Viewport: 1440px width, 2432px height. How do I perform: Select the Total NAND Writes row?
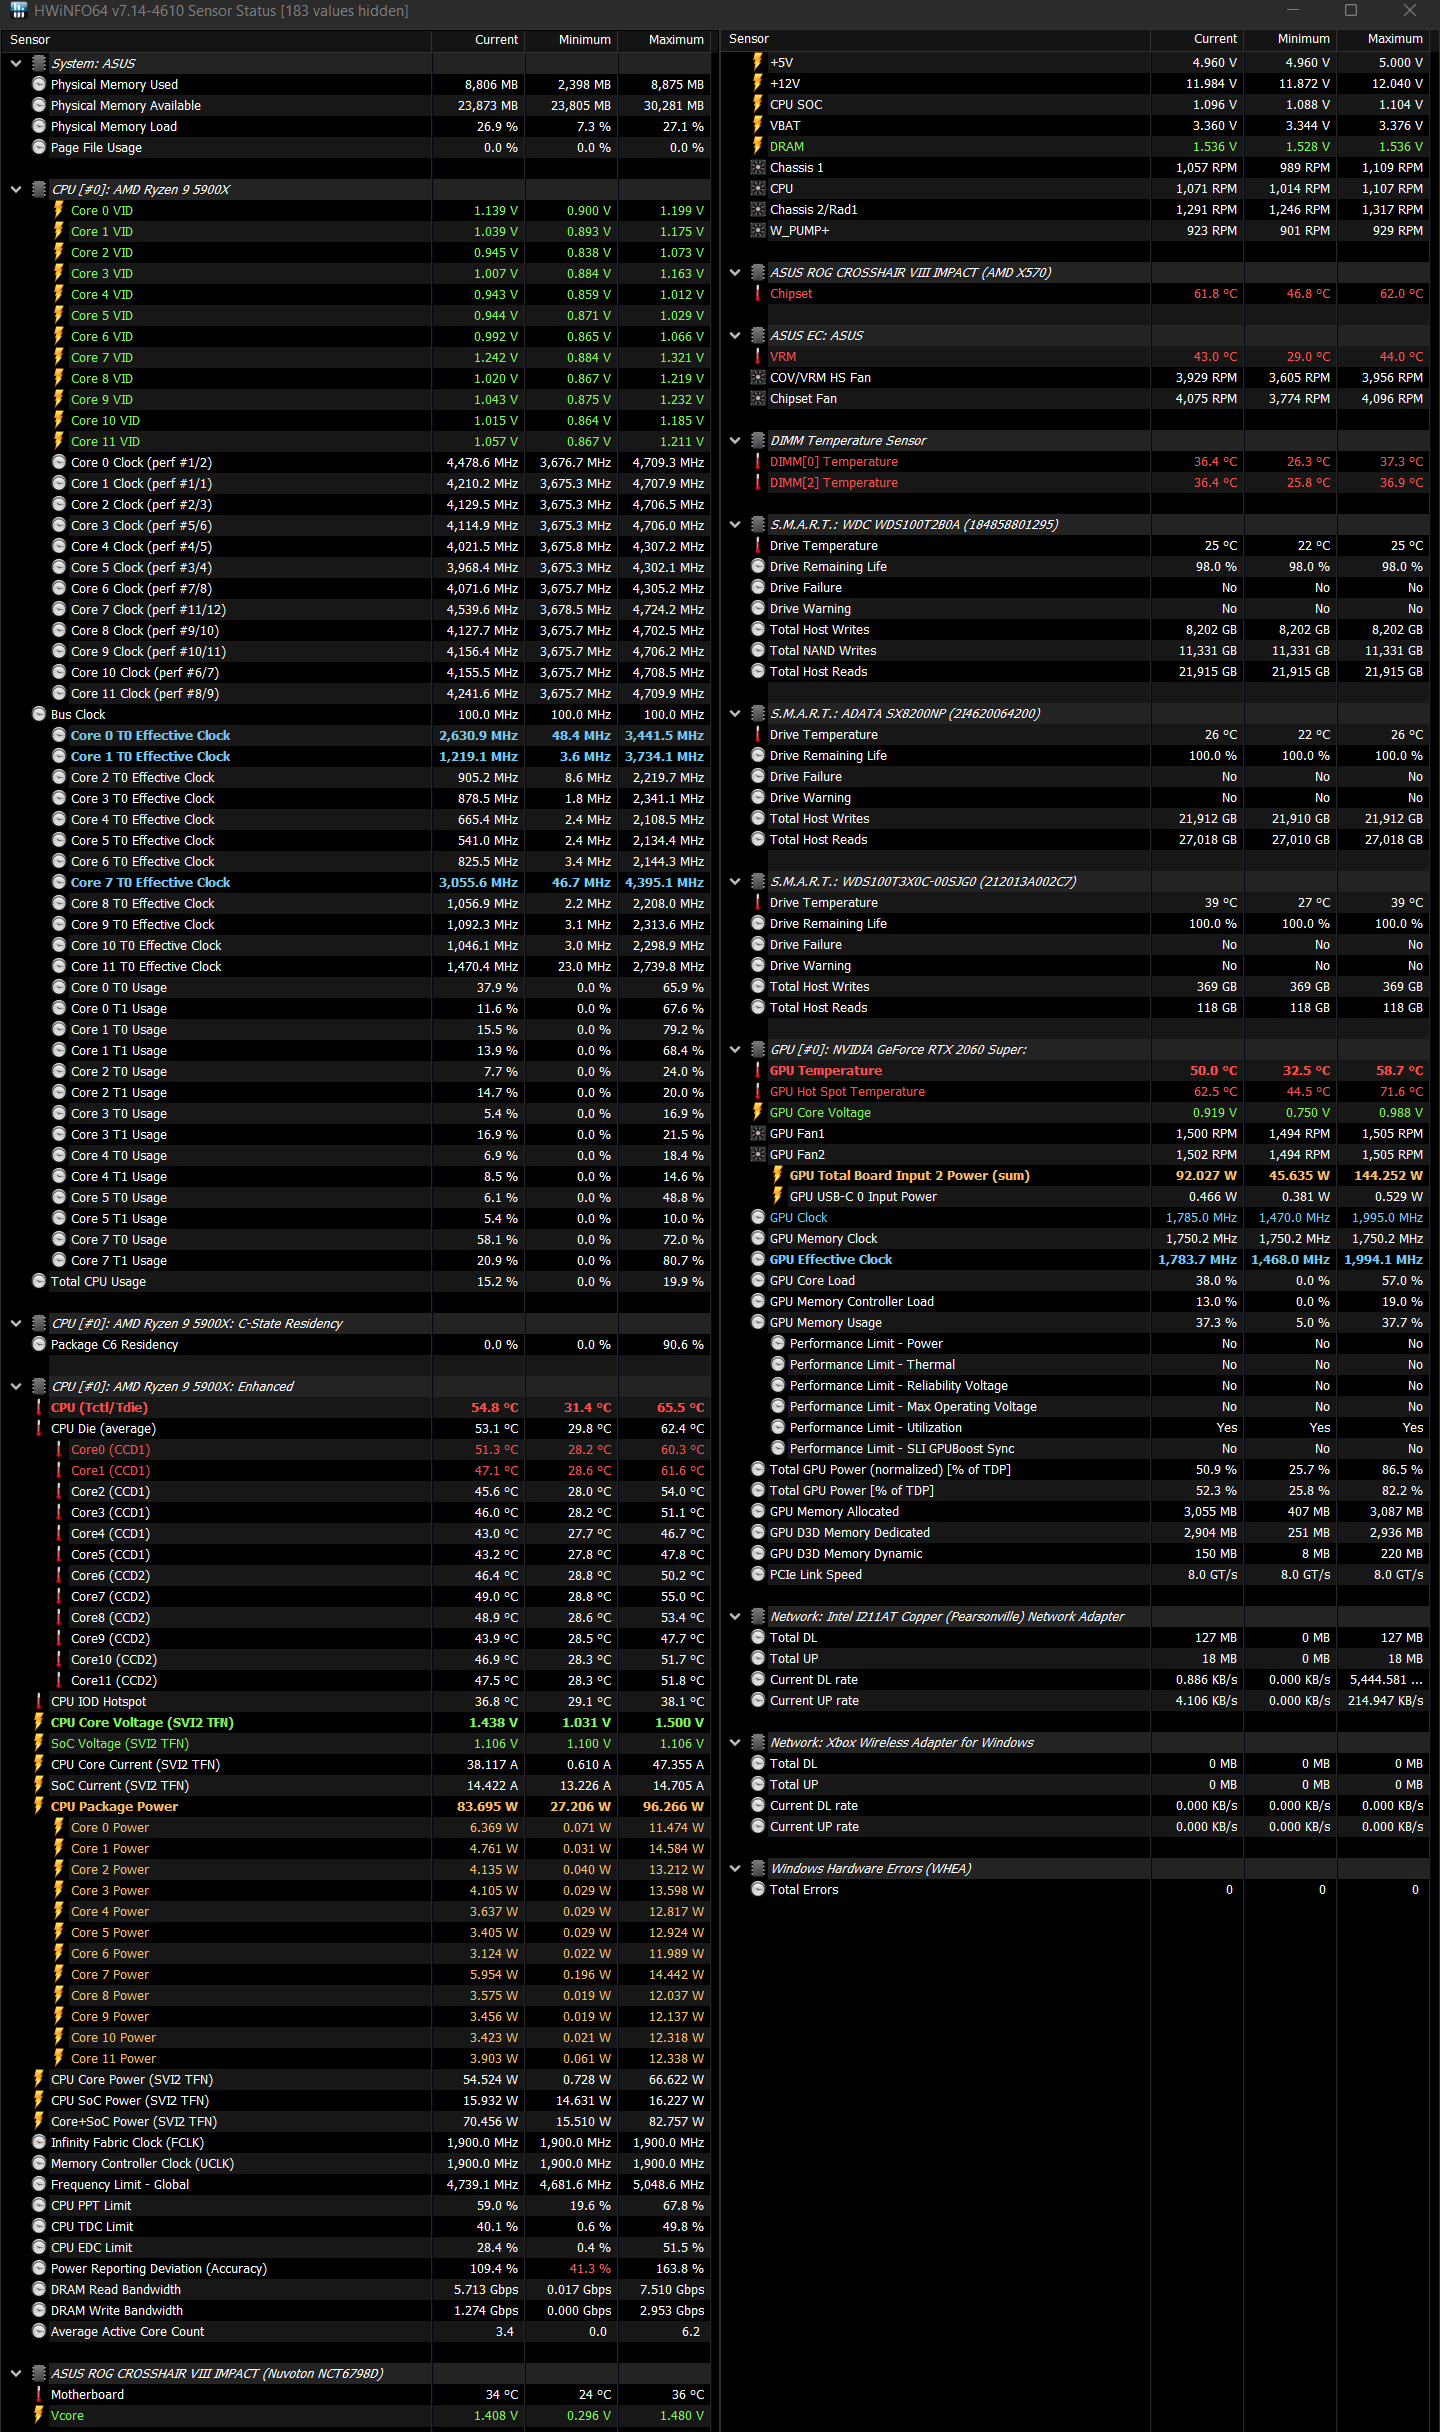[1075, 650]
